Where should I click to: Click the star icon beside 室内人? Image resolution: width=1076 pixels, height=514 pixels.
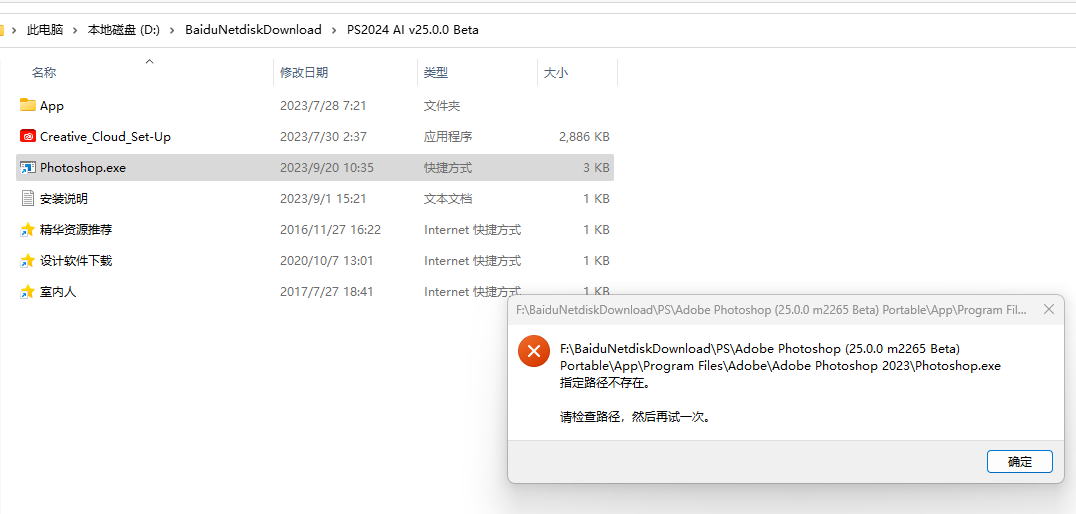coord(27,292)
